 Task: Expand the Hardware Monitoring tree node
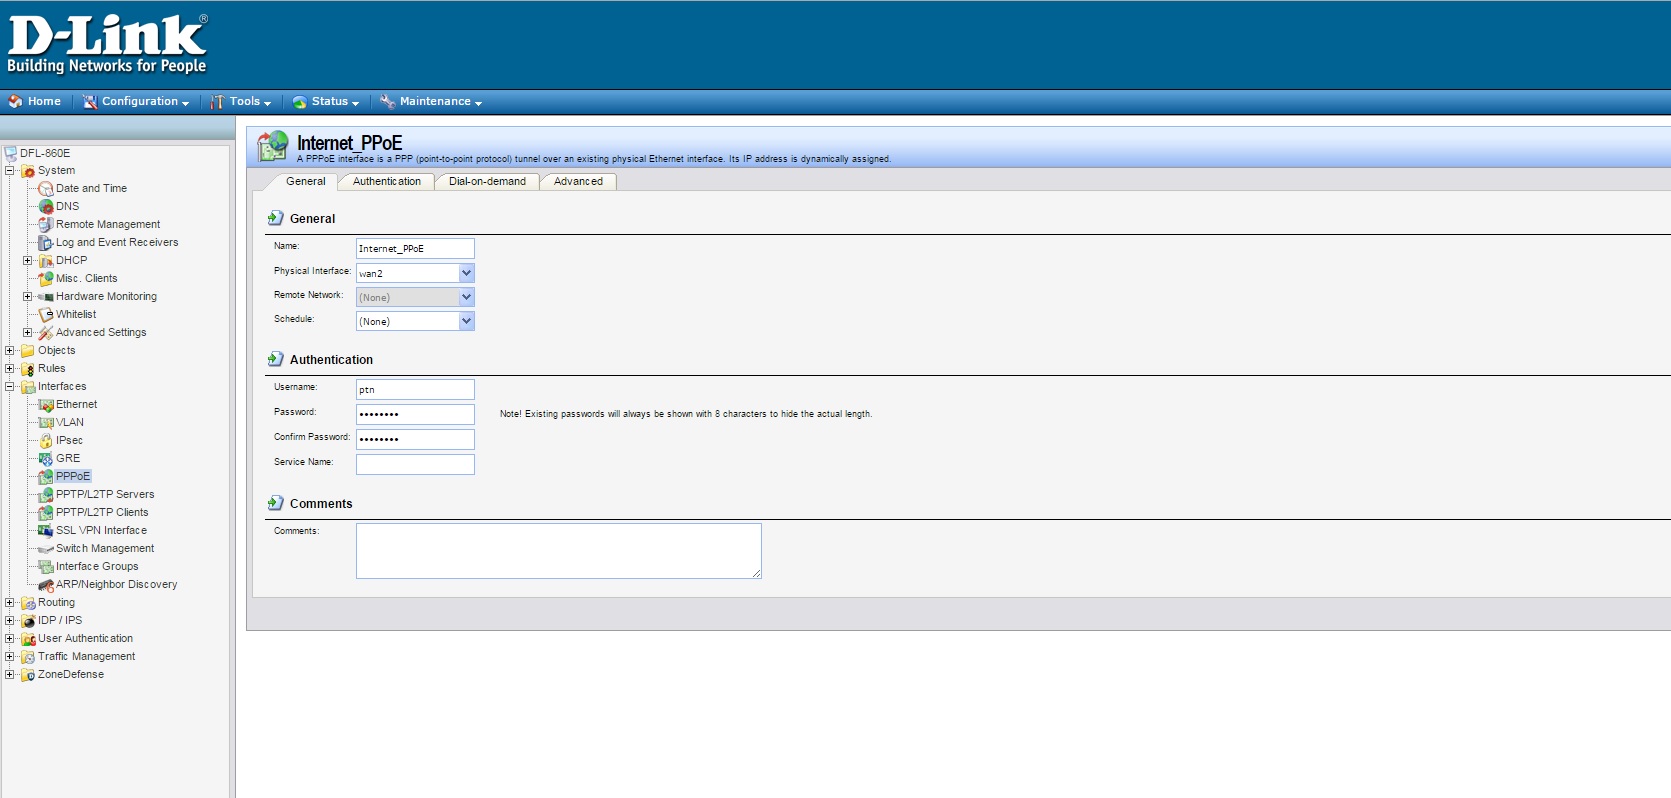[x=28, y=297]
